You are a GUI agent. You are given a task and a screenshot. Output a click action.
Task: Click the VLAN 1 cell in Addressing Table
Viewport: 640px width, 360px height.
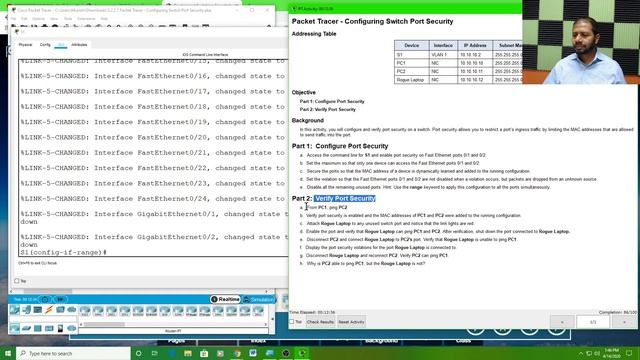click(x=443, y=54)
